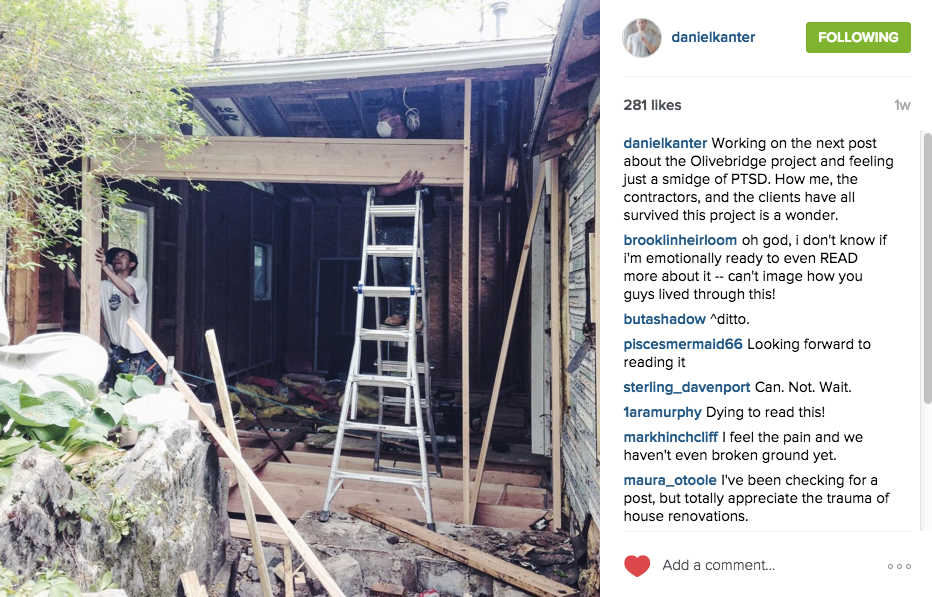This screenshot has width=932, height=597.
Task: Click the danielkanter username in header
Action: (x=713, y=37)
